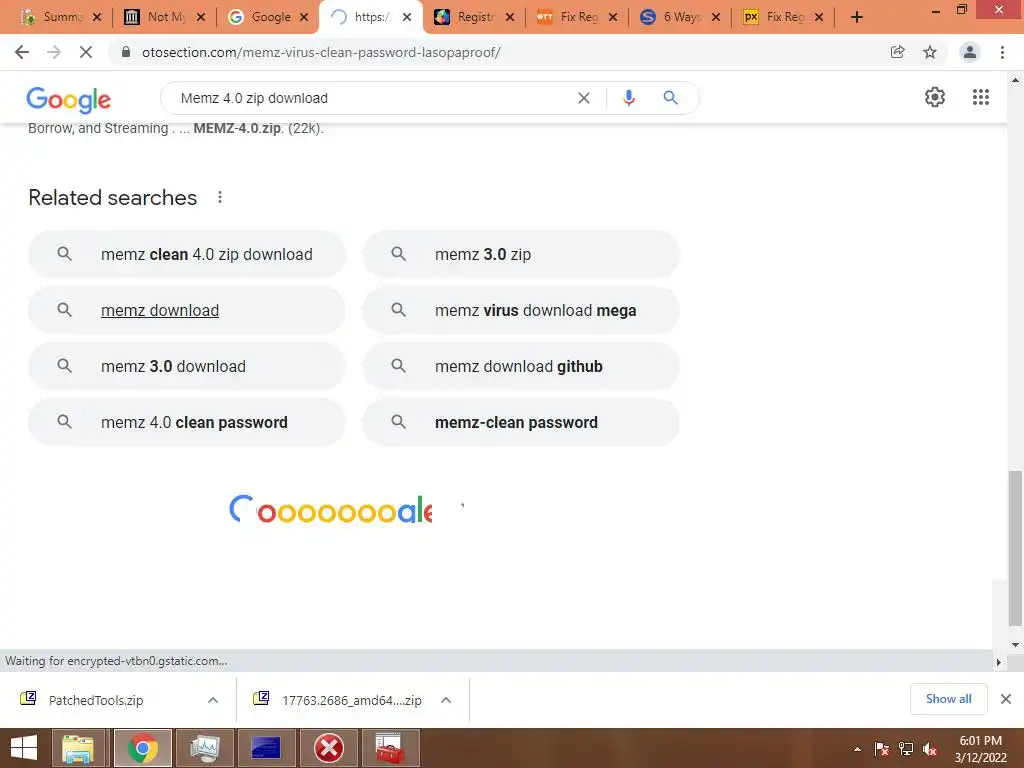Click the address bar URL
Screen dimensions: 1024x768
click(321, 52)
